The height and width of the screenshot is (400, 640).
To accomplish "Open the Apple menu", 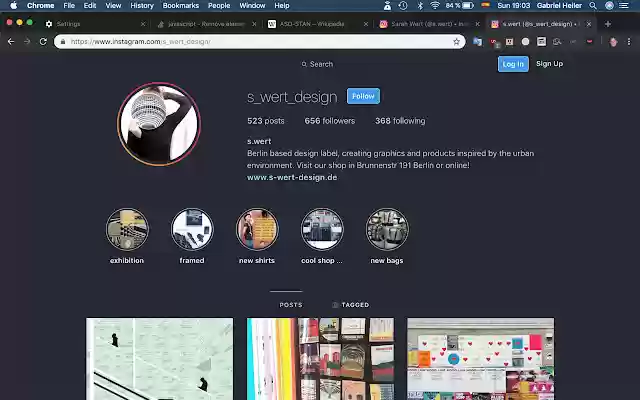I will 13,5.
